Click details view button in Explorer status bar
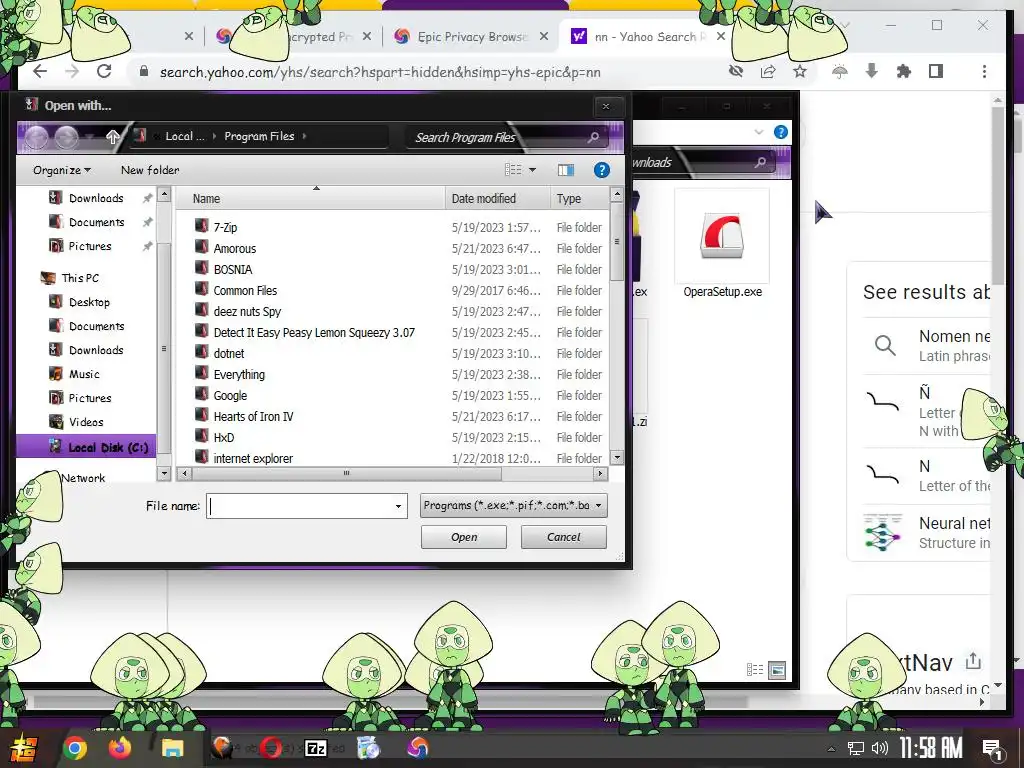 click(755, 669)
